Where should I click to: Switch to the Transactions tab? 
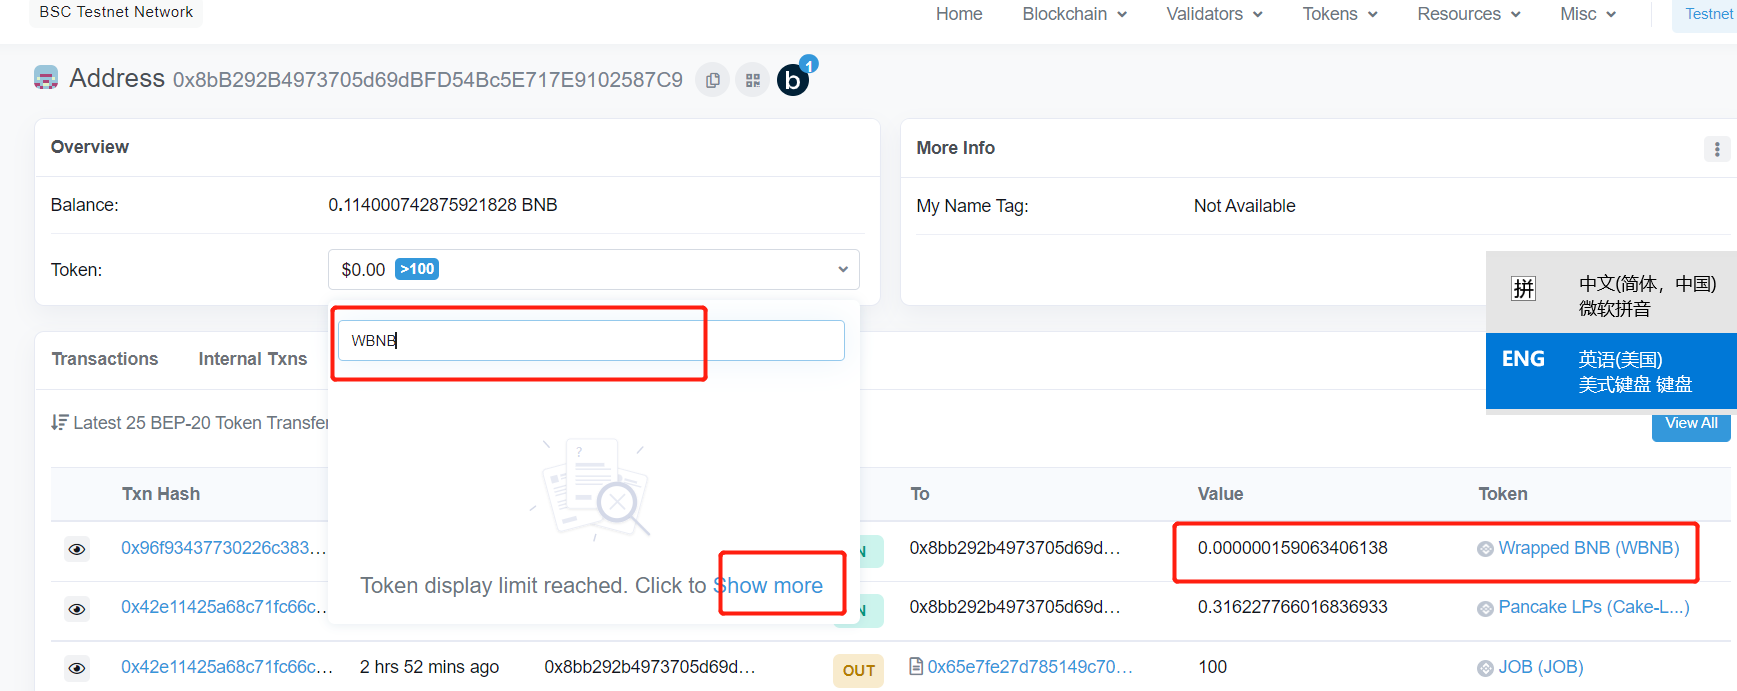coord(105,359)
